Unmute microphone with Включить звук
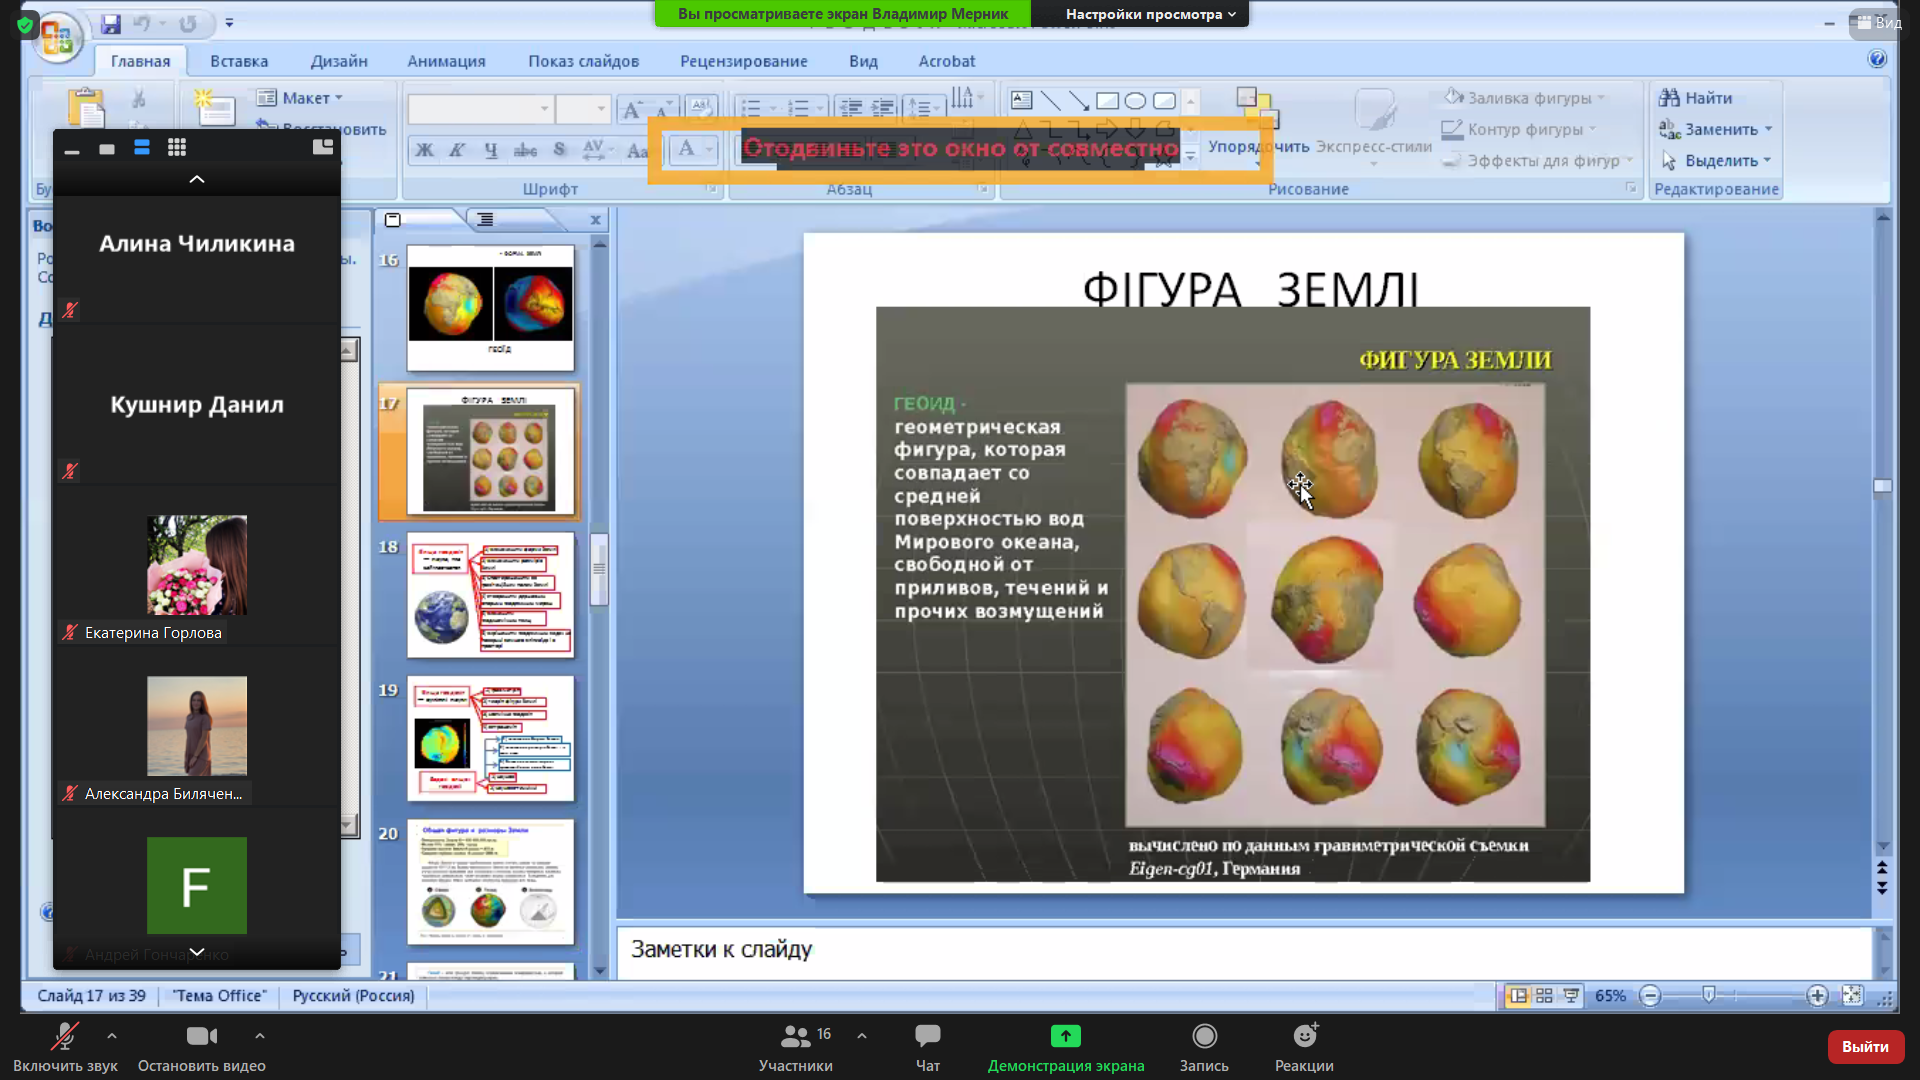The height and width of the screenshot is (1080, 1920). 65,1037
